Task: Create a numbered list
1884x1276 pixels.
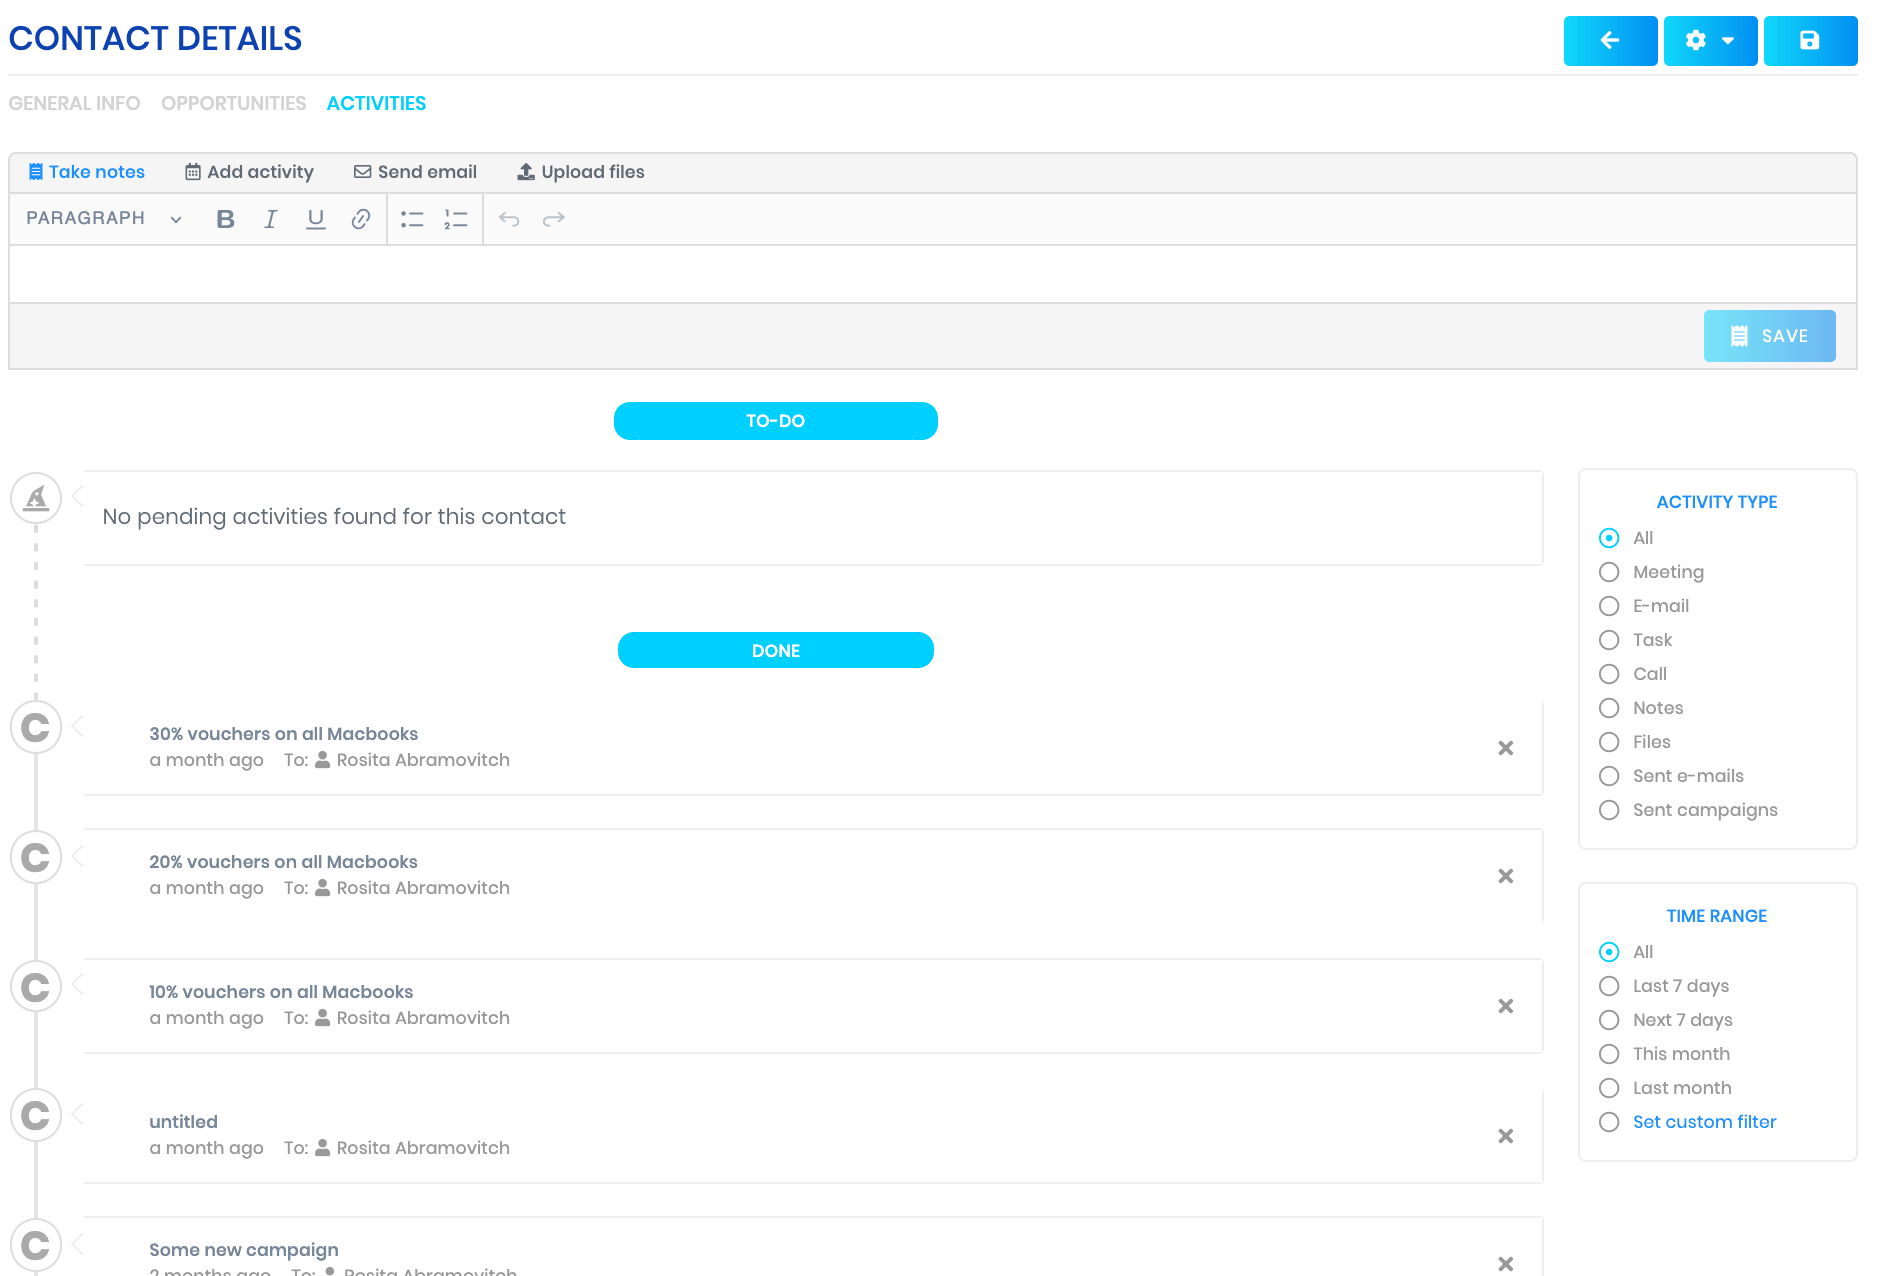Action: [455, 219]
